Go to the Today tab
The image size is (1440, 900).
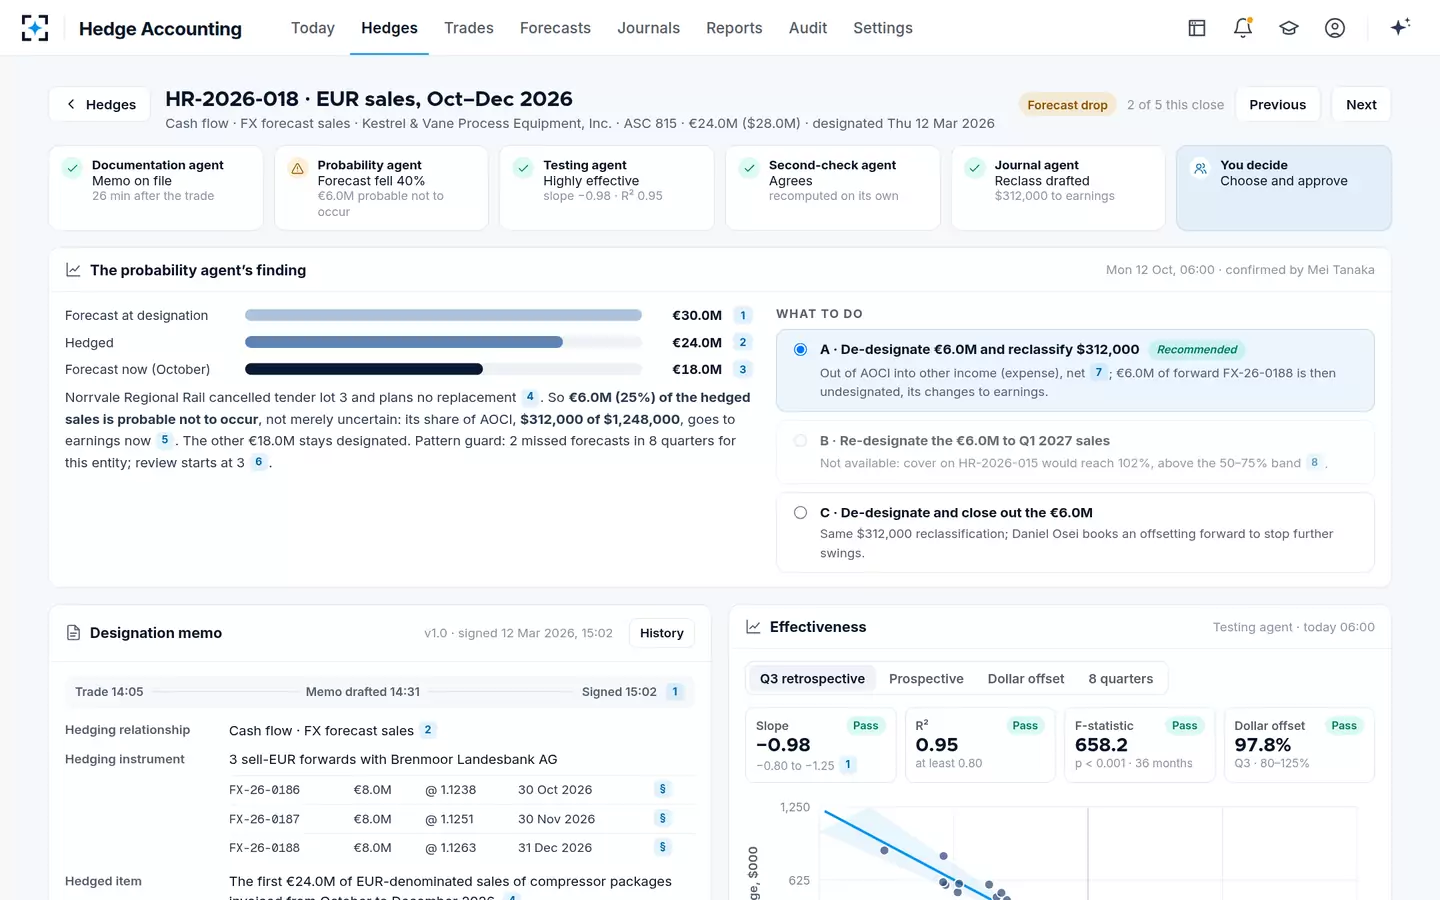(313, 28)
